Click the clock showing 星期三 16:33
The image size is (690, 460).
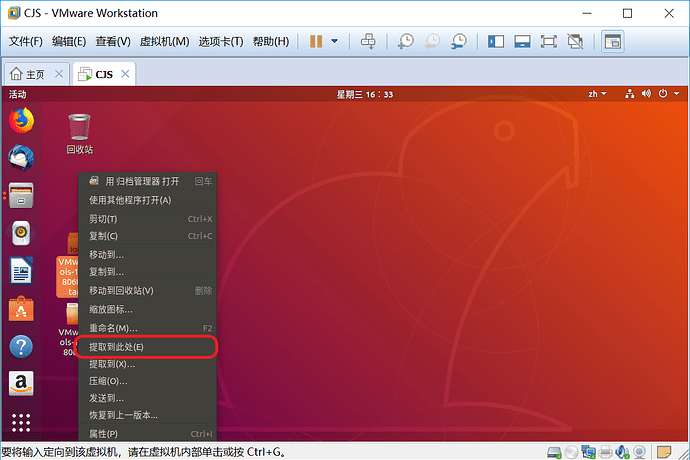[x=365, y=94]
